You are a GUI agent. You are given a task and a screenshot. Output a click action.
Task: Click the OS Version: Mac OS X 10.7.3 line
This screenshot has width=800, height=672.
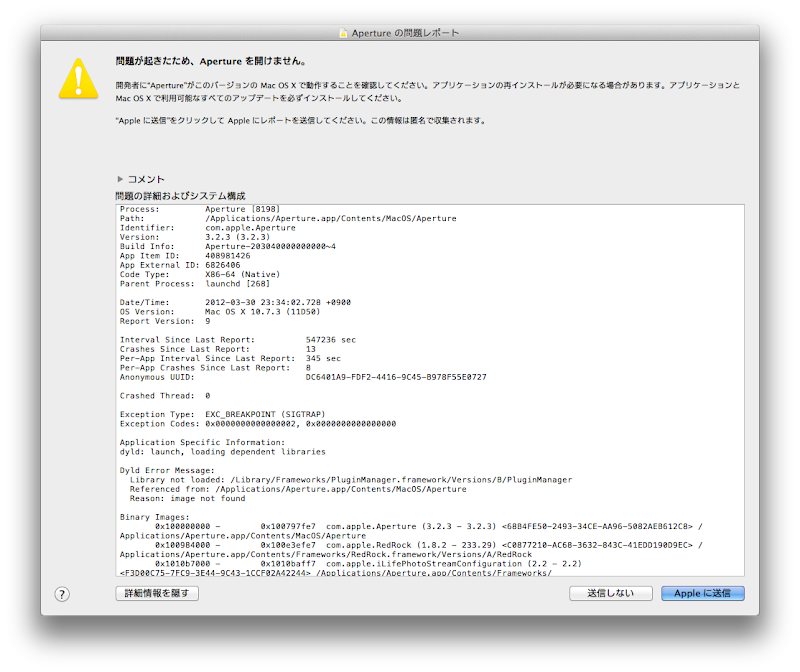click(x=220, y=312)
